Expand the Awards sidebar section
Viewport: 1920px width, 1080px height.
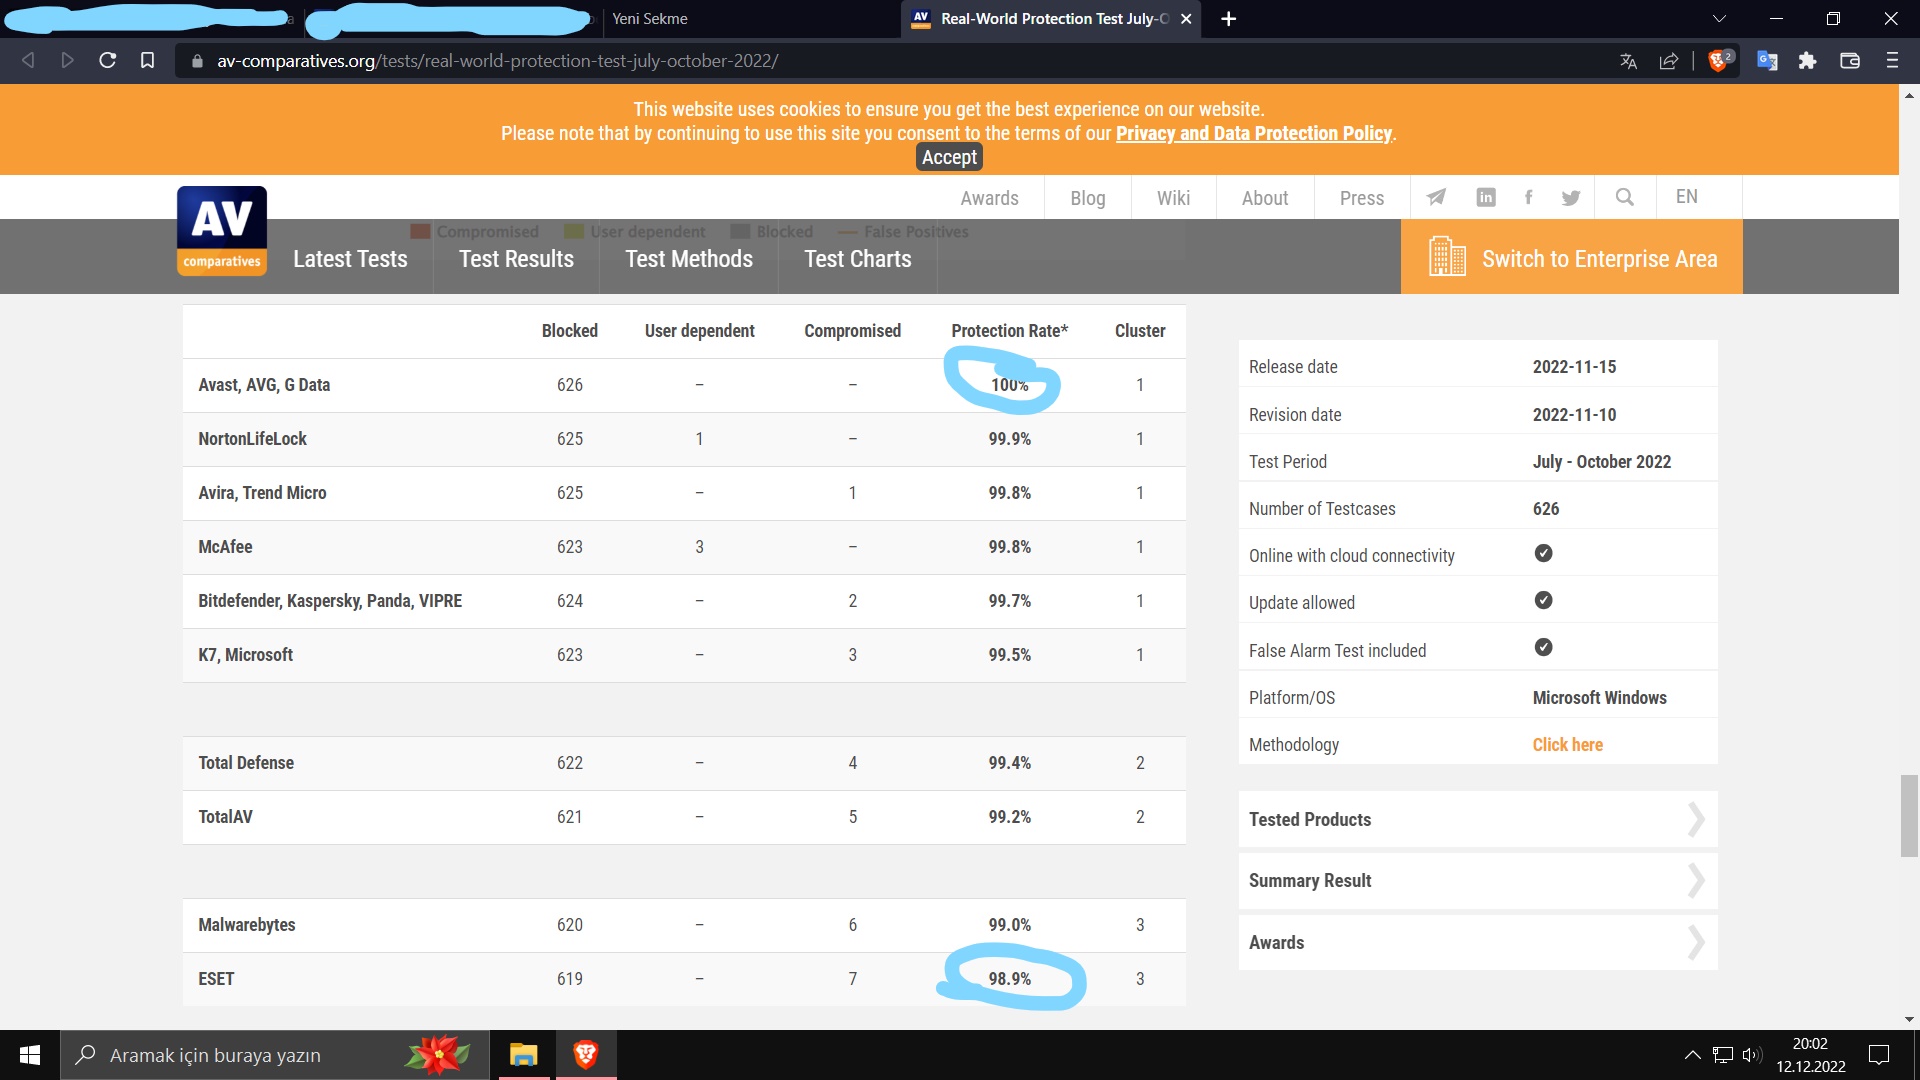[x=1477, y=942]
